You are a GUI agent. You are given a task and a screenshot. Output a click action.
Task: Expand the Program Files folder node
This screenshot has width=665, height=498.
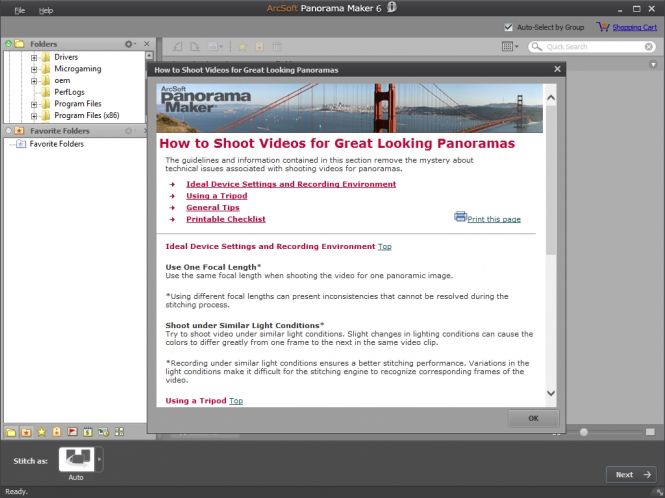click(x=34, y=104)
